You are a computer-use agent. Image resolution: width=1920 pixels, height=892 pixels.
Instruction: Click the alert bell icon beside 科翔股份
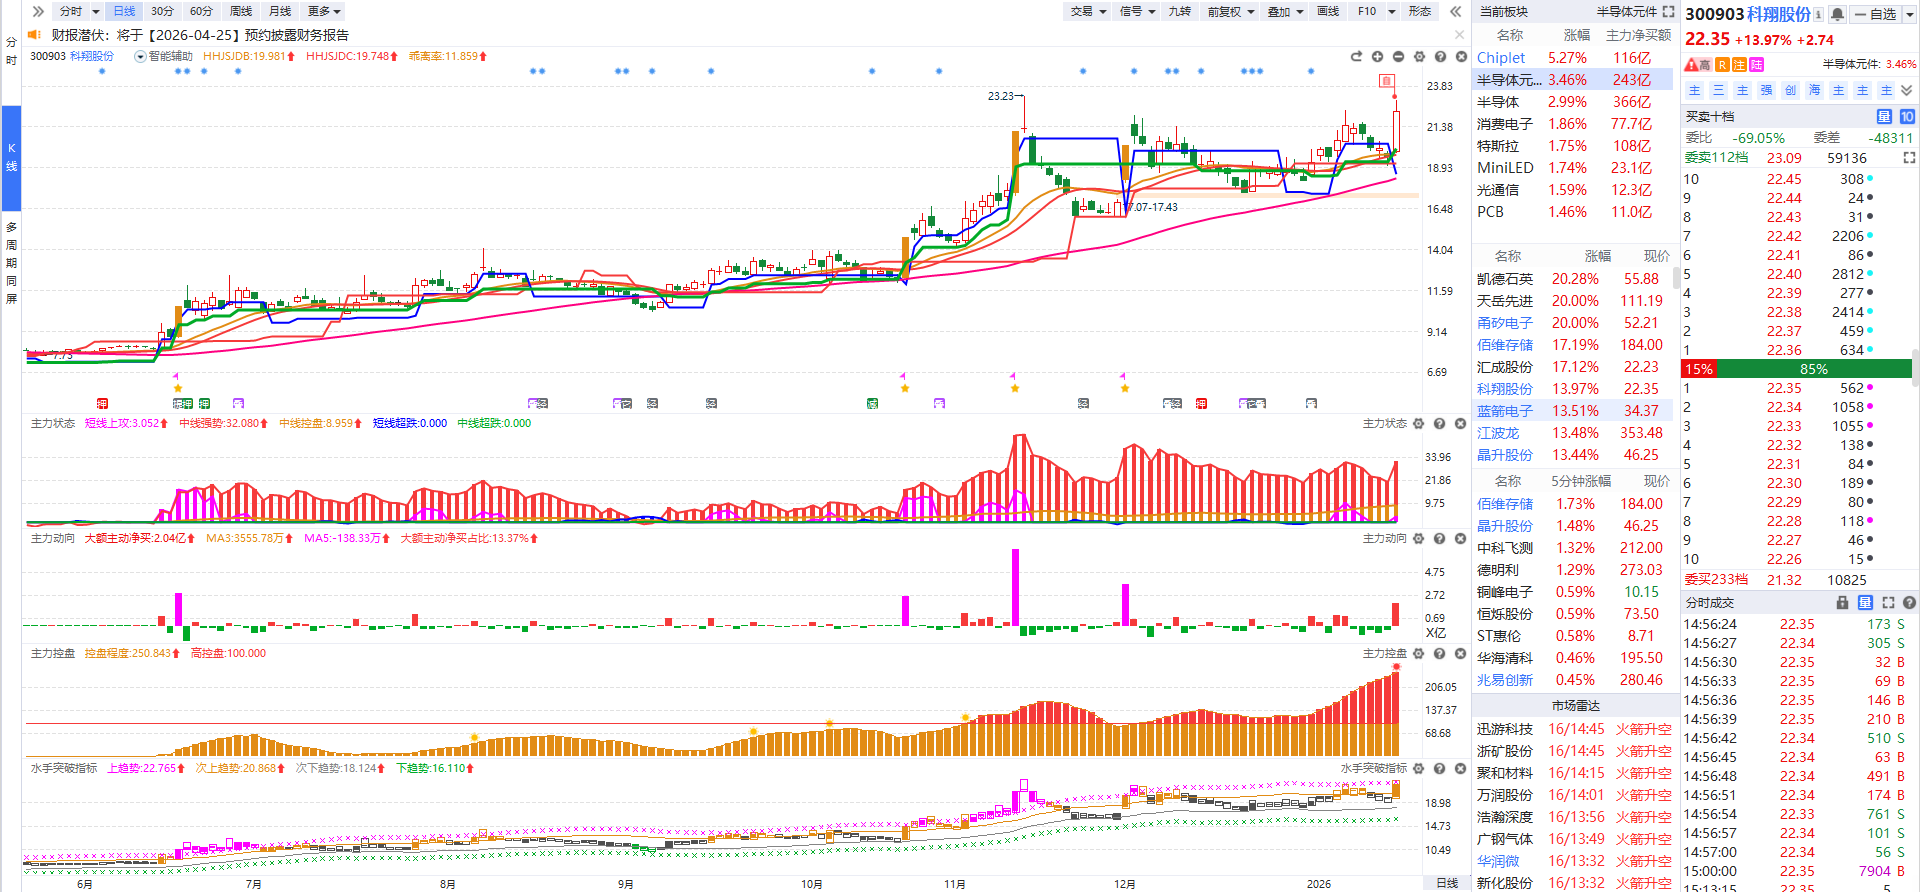pos(1837,14)
